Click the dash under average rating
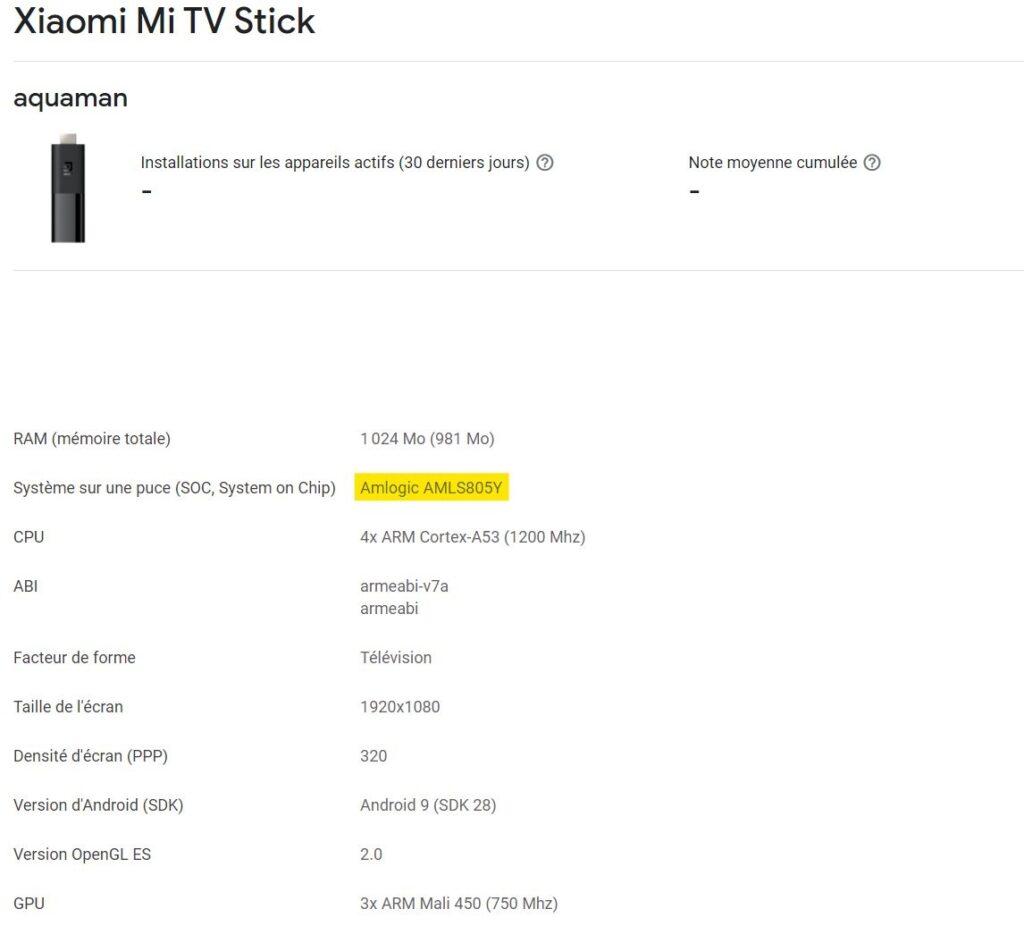1024x926 pixels. tap(694, 190)
